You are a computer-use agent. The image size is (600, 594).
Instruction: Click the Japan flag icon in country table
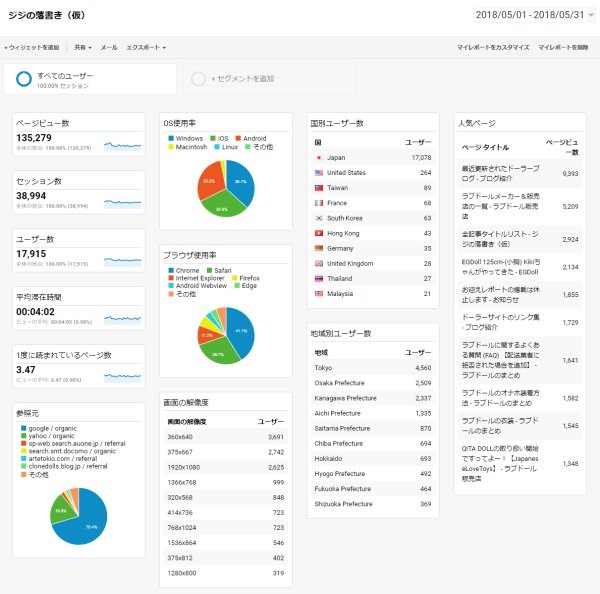coord(319,158)
